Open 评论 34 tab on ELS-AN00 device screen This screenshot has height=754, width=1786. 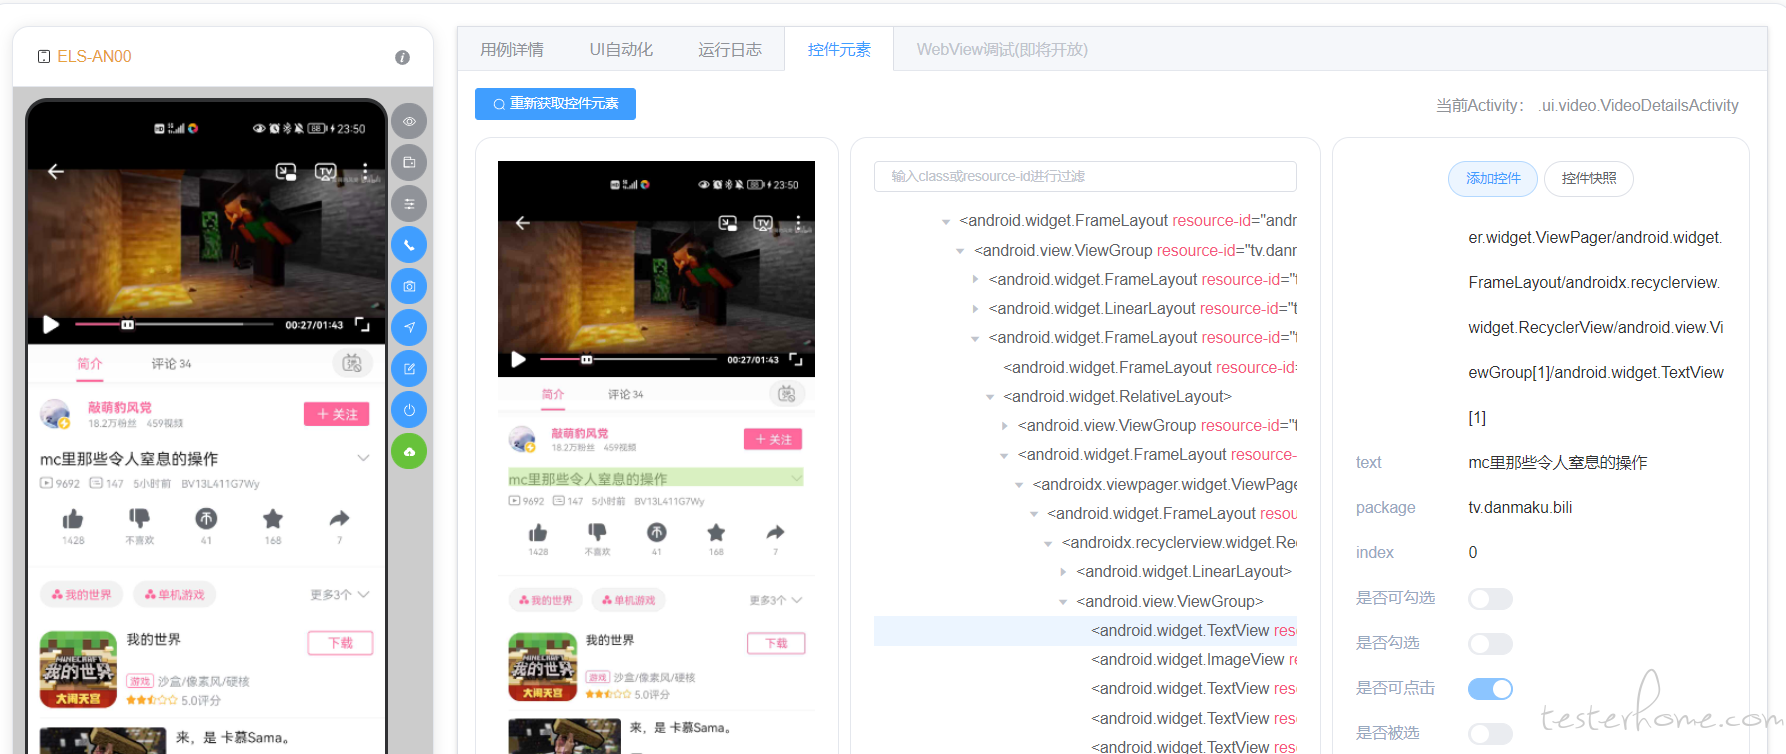[171, 364]
